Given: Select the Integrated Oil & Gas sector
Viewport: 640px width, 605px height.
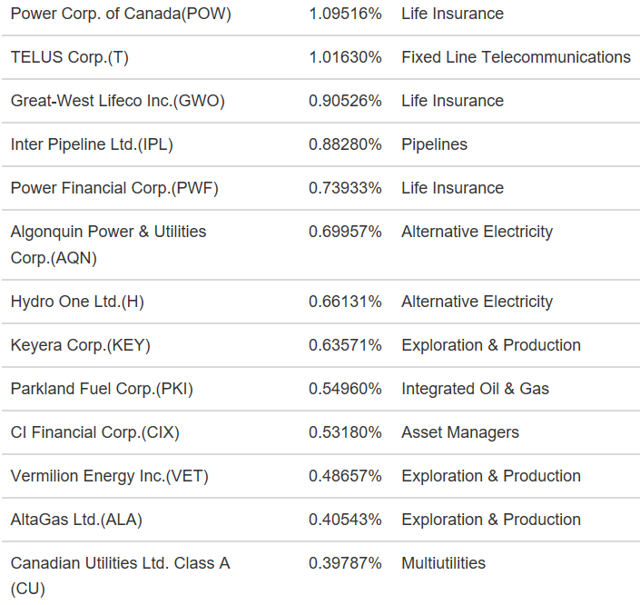Looking at the screenshot, I should 475,389.
